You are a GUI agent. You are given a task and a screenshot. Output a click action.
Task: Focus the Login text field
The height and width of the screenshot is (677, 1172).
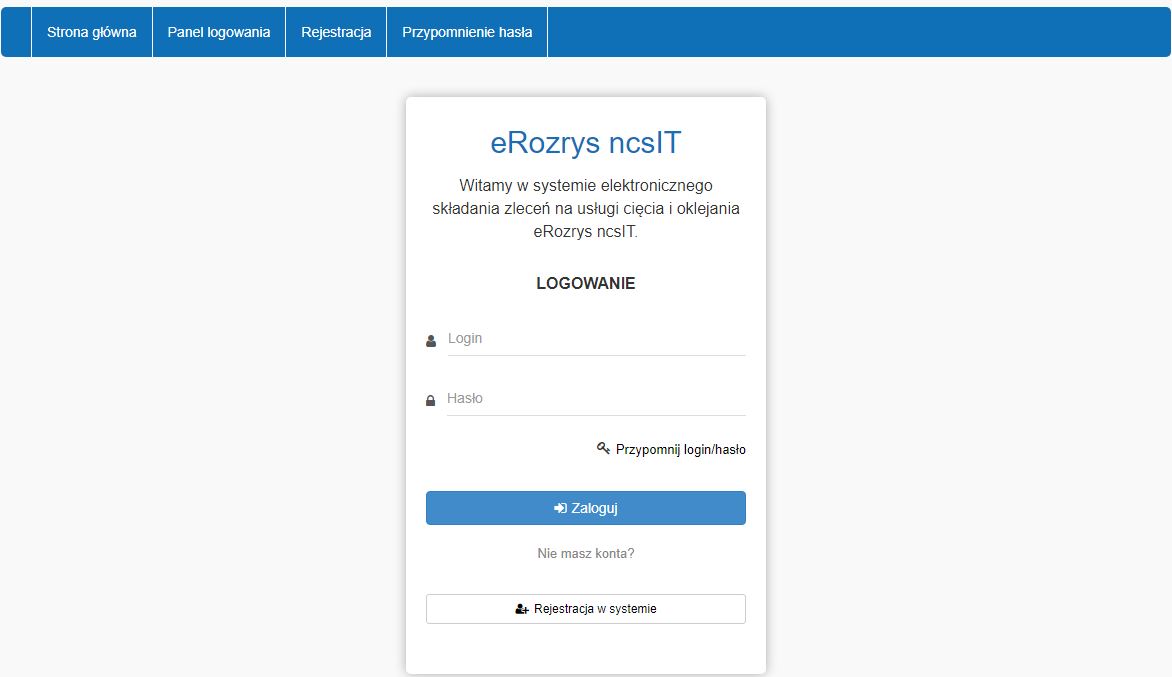(x=595, y=339)
